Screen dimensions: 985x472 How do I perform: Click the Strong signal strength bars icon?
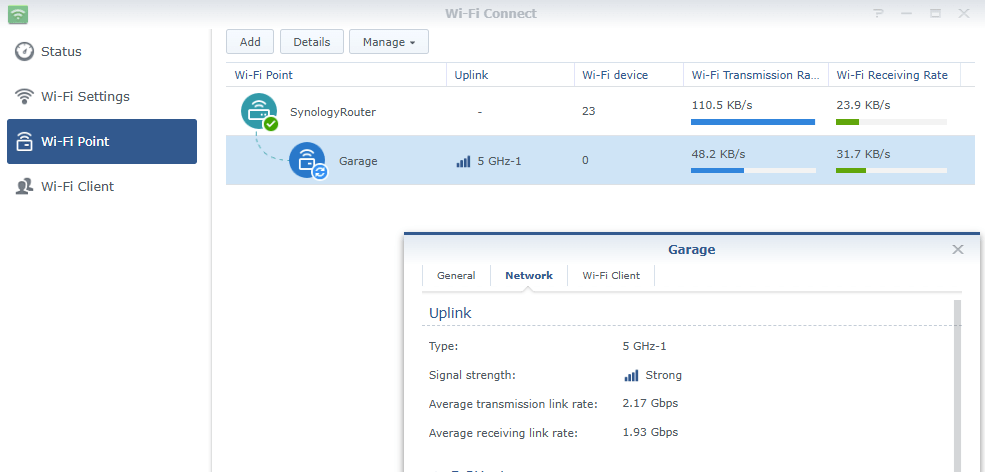(x=631, y=376)
